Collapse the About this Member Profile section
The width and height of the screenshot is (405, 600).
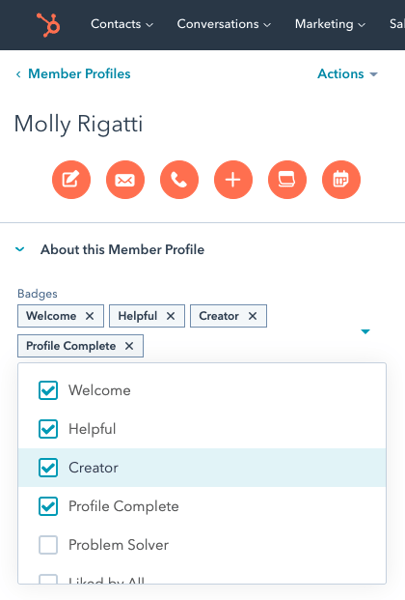point(20,249)
